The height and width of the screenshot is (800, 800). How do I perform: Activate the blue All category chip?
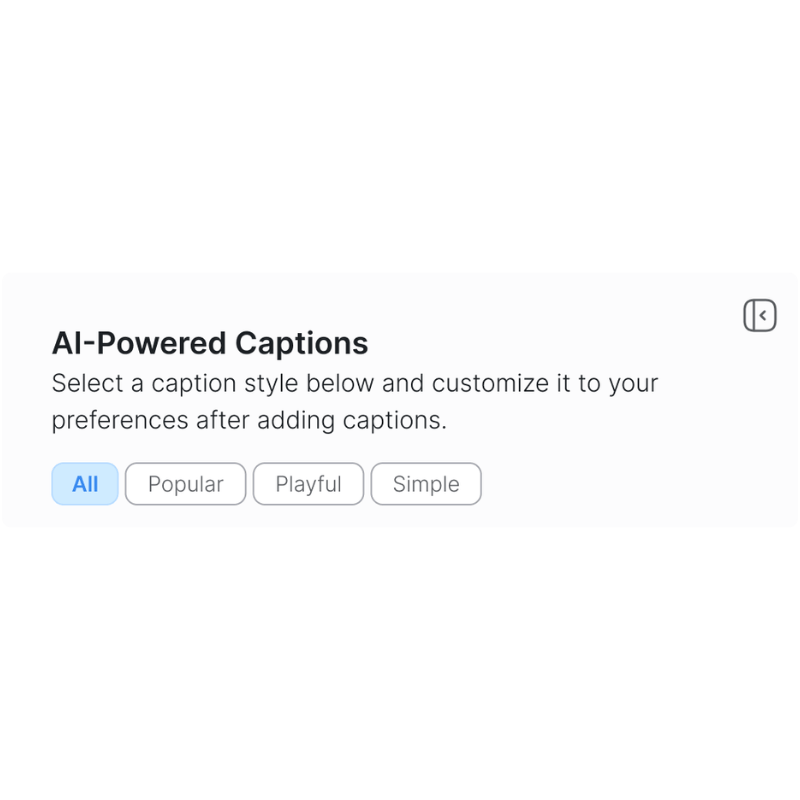coord(85,484)
